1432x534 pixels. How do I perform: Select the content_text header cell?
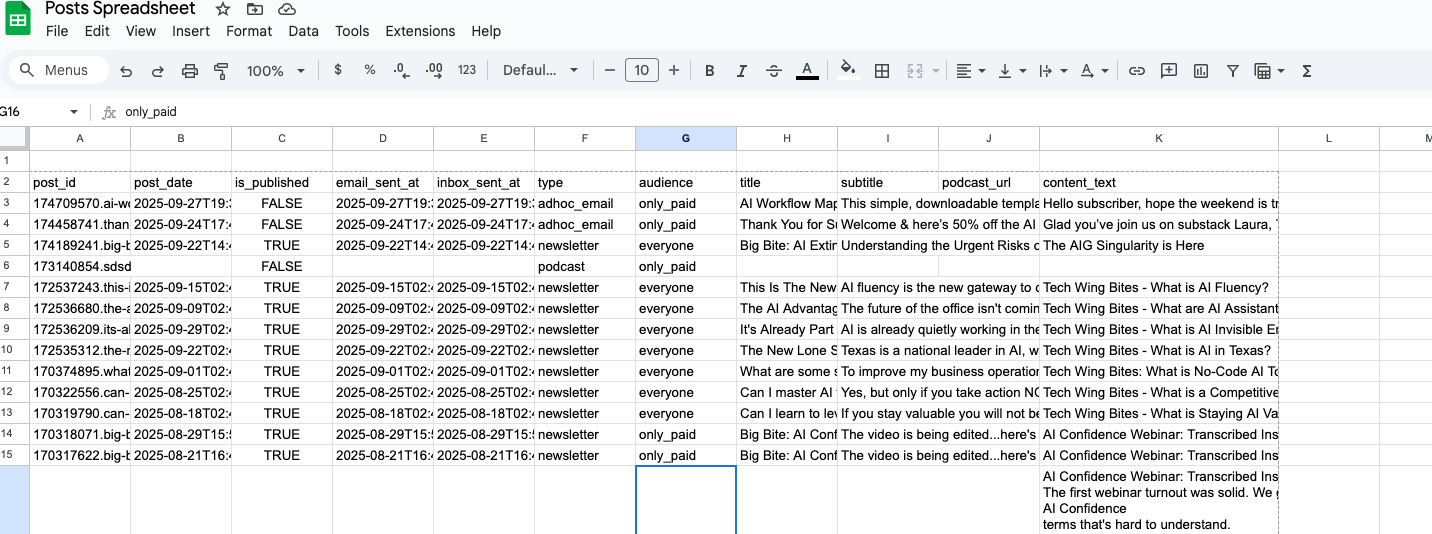click(1159, 183)
